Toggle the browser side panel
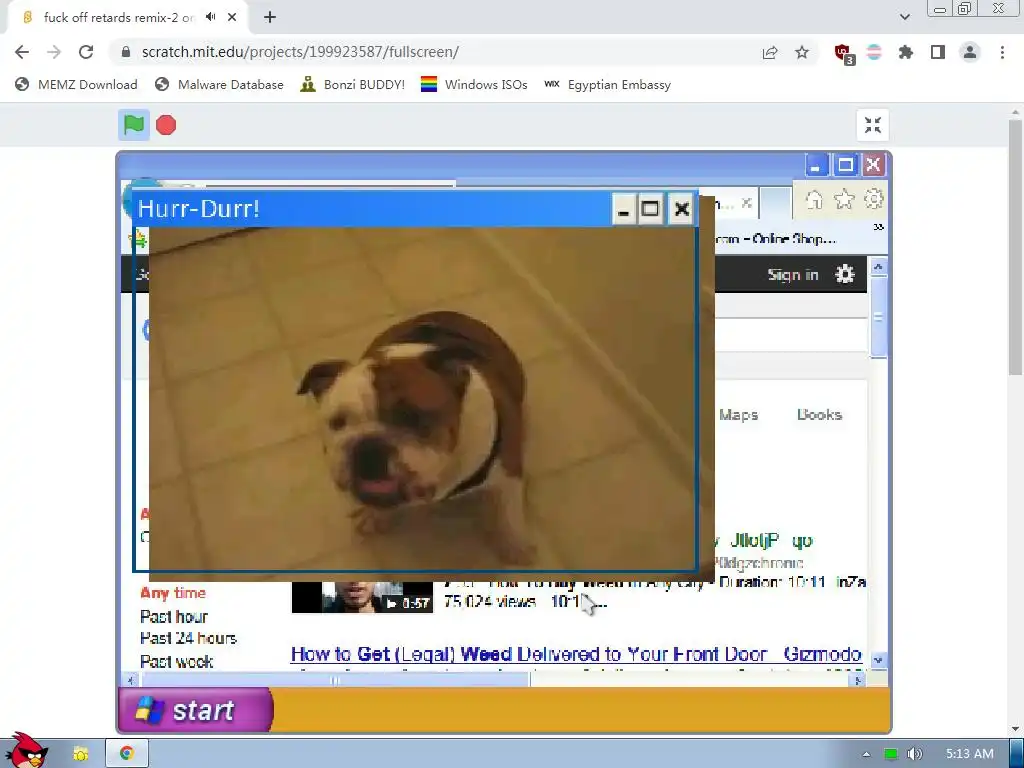The height and width of the screenshot is (768, 1024). point(938,52)
